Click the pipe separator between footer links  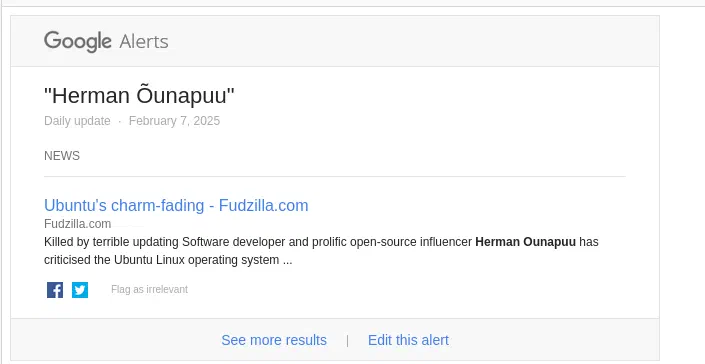coord(347,341)
